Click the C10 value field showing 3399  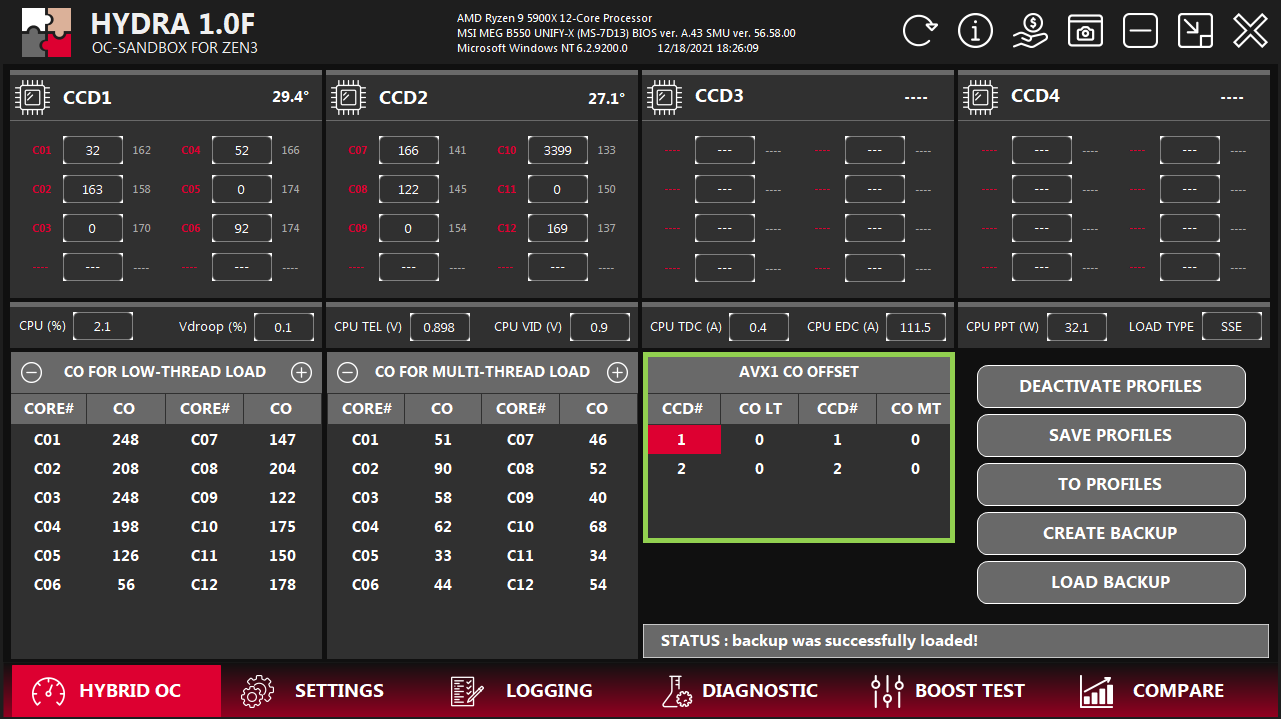point(557,150)
